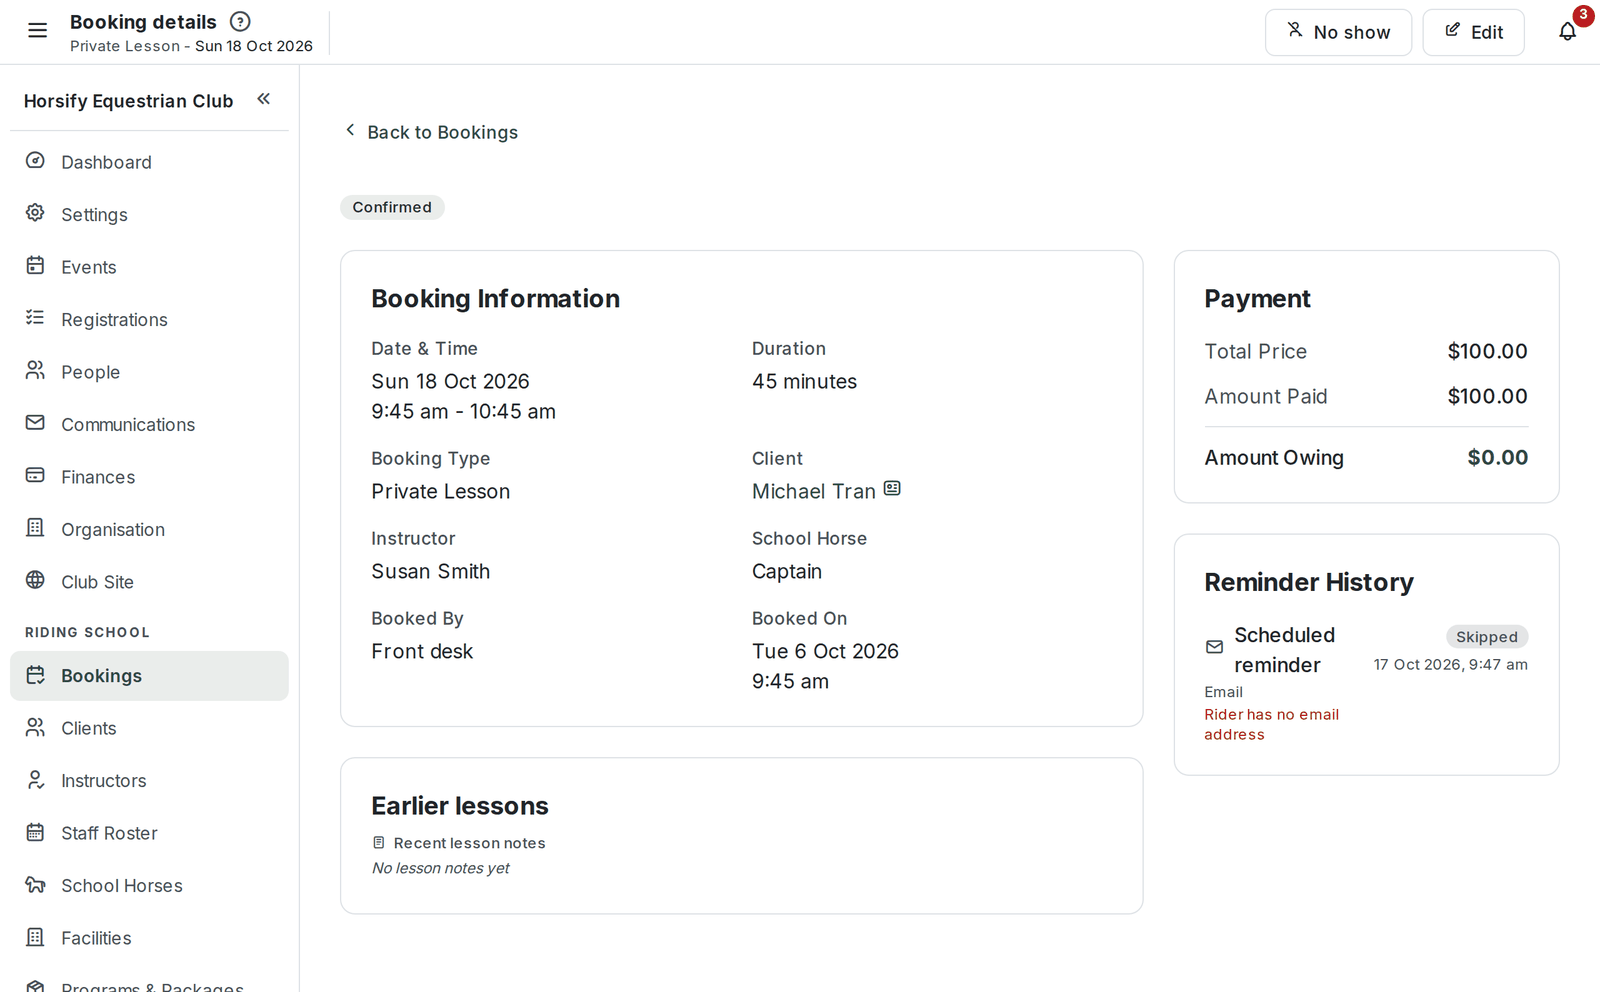Open Registrations menu item

pos(149,319)
